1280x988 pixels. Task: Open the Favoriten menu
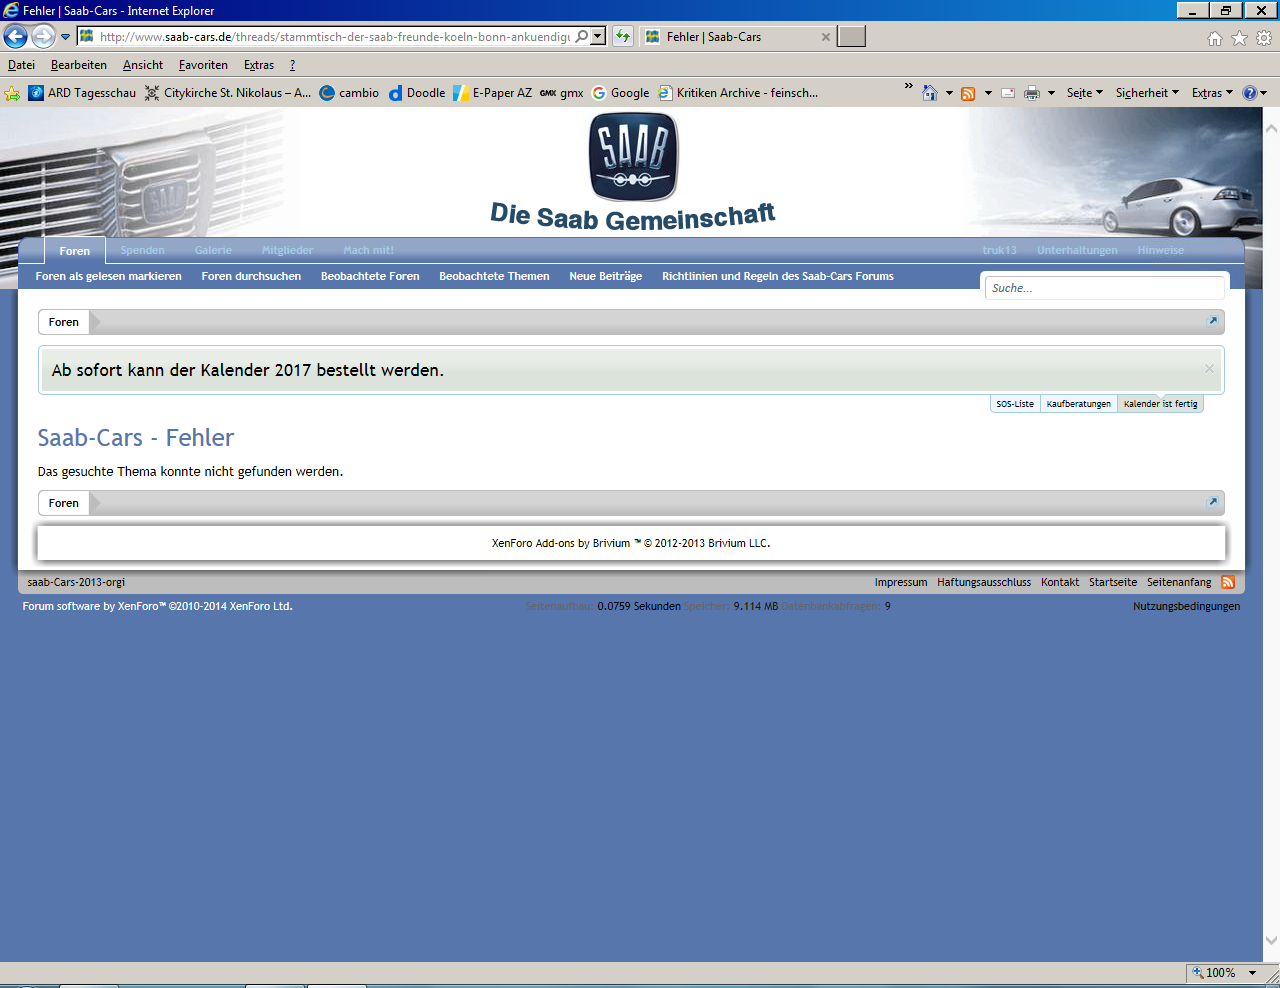click(203, 65)
